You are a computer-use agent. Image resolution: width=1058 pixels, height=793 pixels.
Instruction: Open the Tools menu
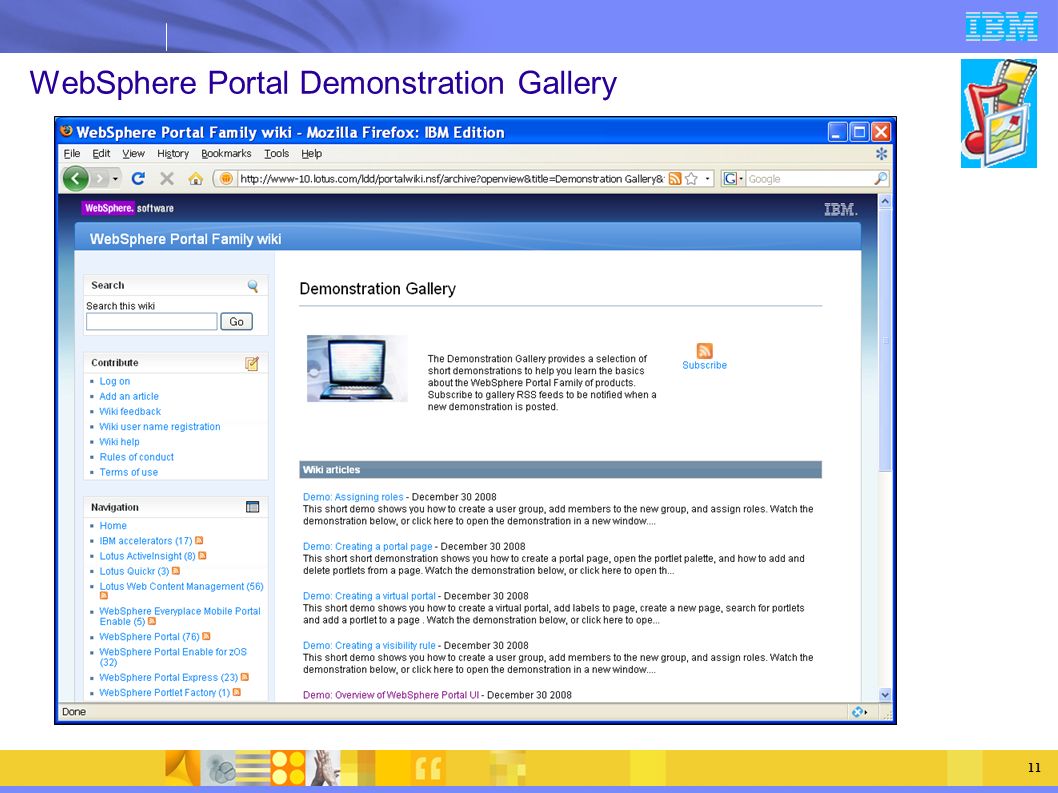pos(276,153)
